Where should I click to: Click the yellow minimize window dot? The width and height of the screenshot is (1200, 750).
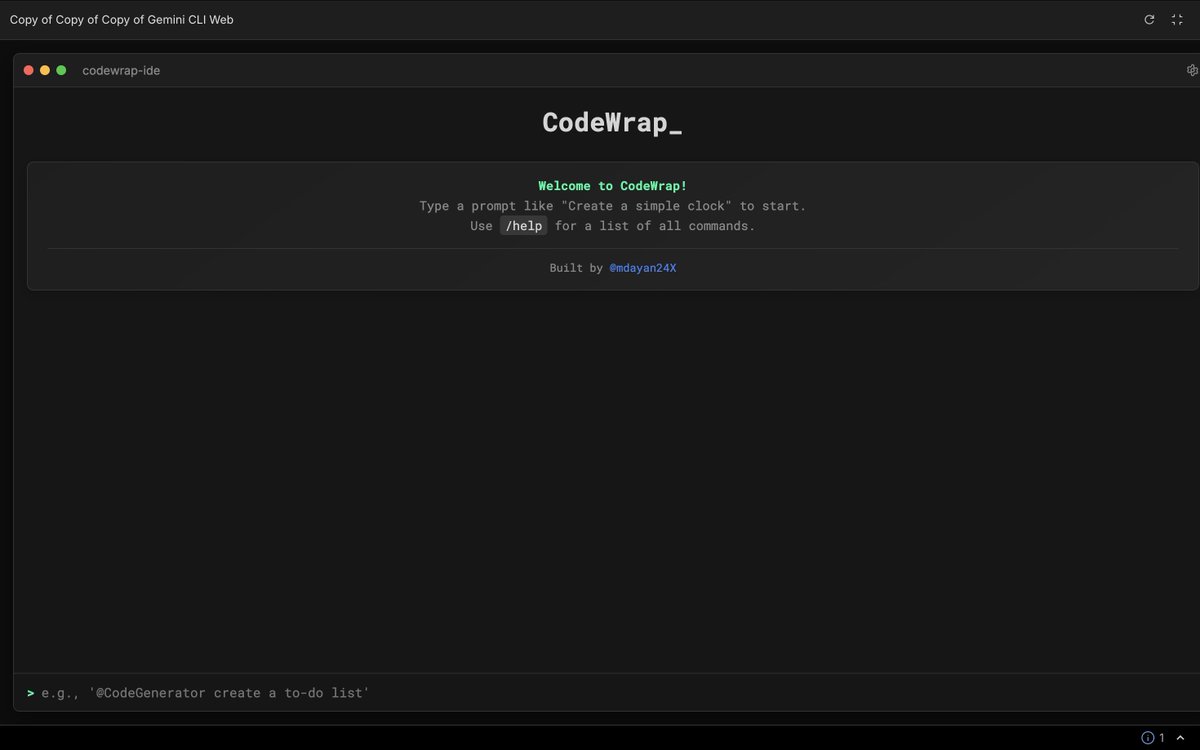[45, 70]
